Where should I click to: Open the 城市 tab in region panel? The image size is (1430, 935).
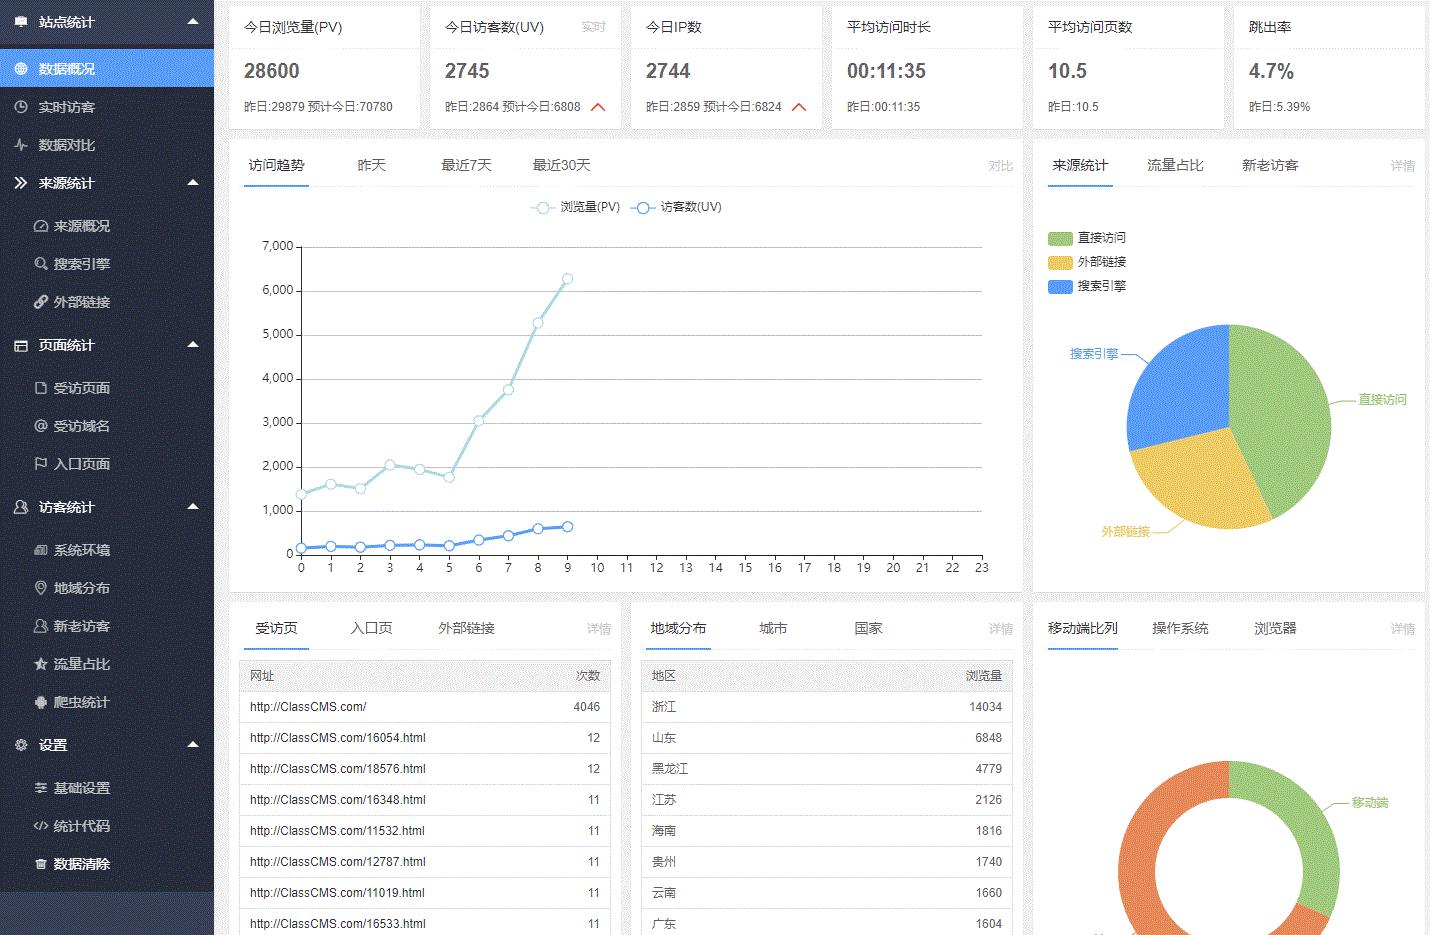click(773, 628)
